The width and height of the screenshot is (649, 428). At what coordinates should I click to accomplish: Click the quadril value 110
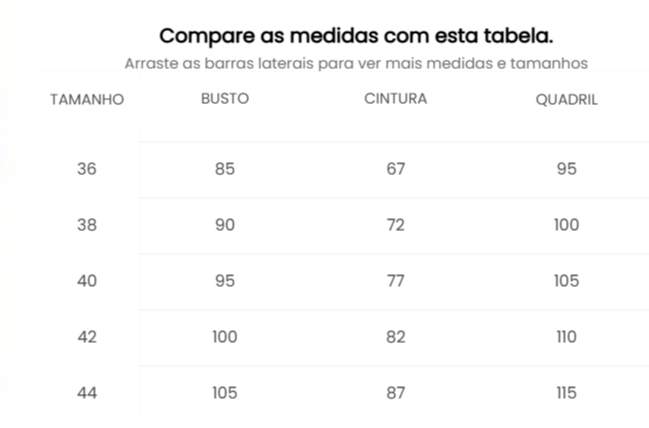(566, 337)
